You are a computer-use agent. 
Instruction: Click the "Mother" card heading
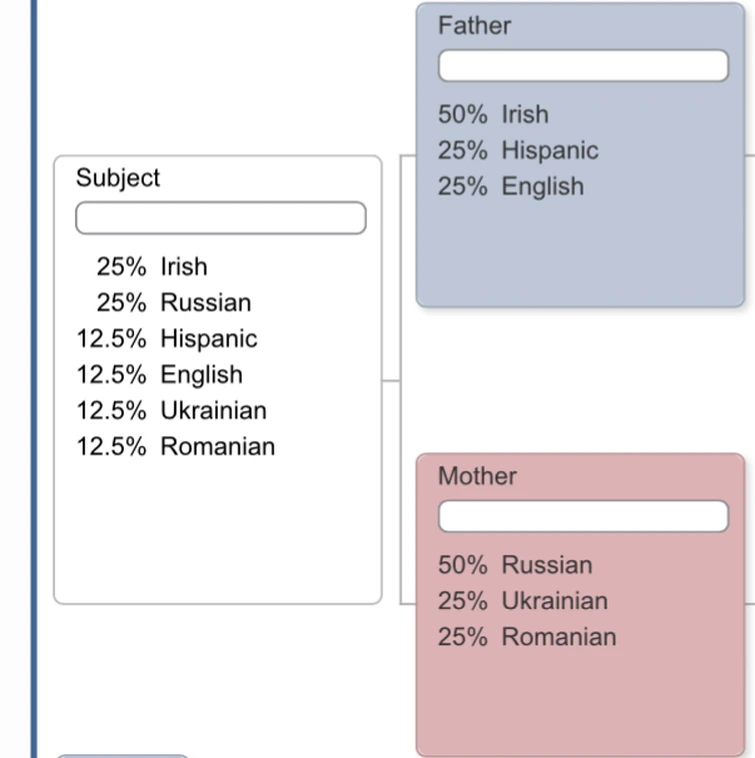477,476
